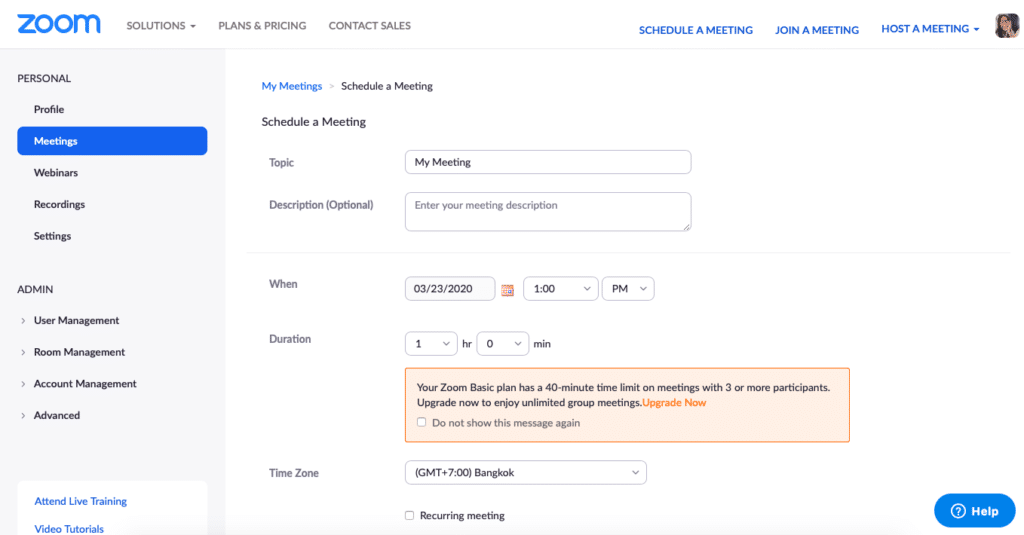Open the duration minutes dropdown
The image size is (1024, 535).
coord(502,343)
